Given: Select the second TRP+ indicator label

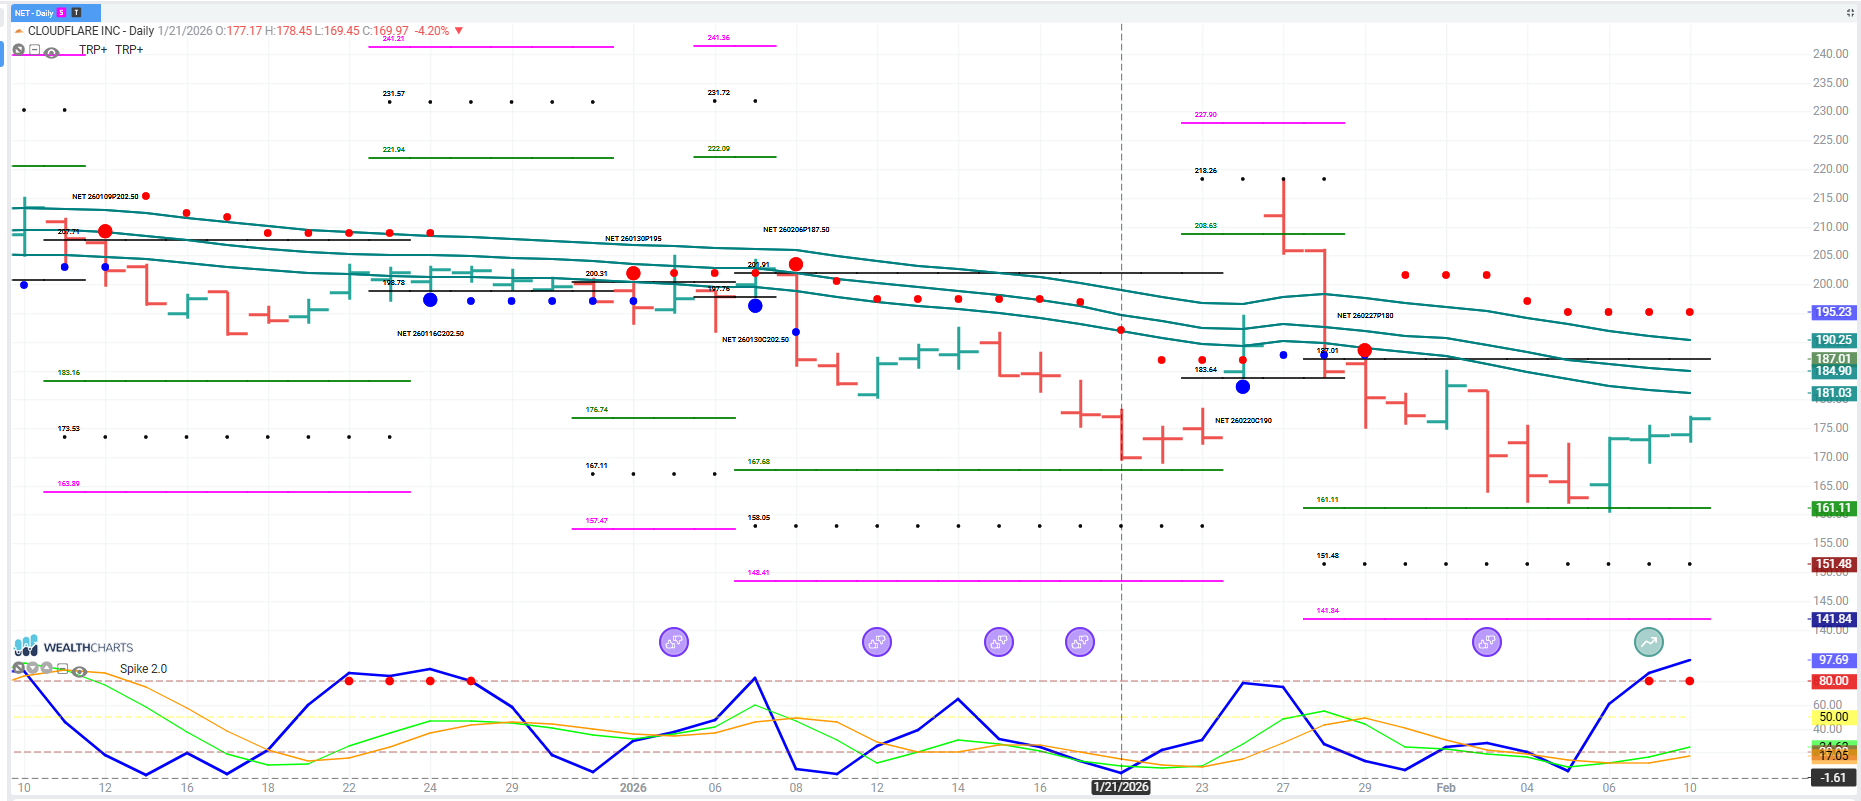Looking at the screenshot, I should 129,50.
